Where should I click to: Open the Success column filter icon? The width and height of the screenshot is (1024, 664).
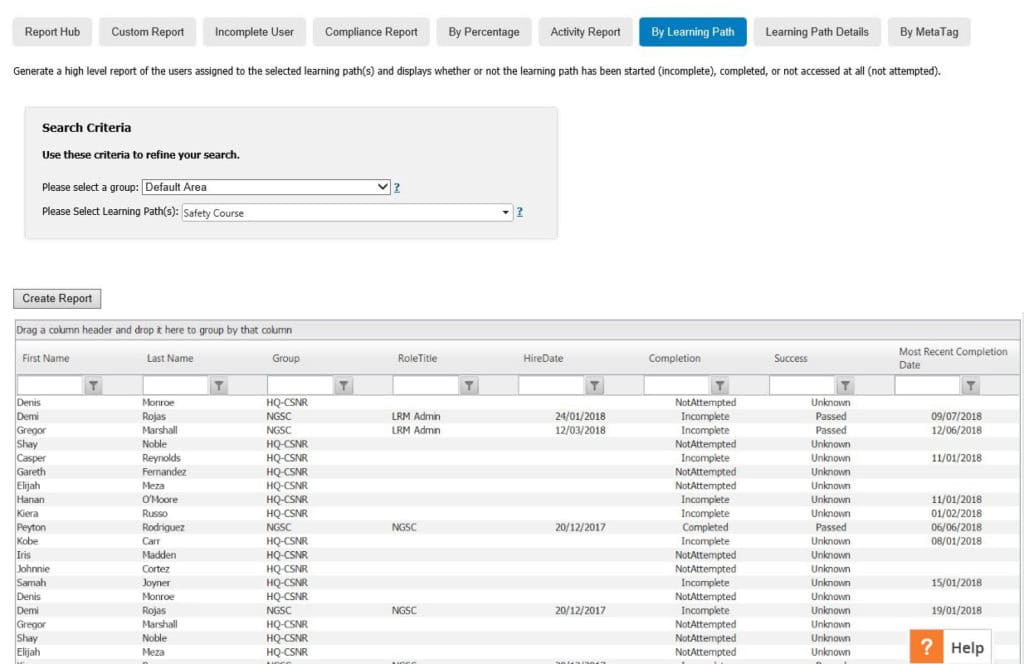(x=845, y=386)
